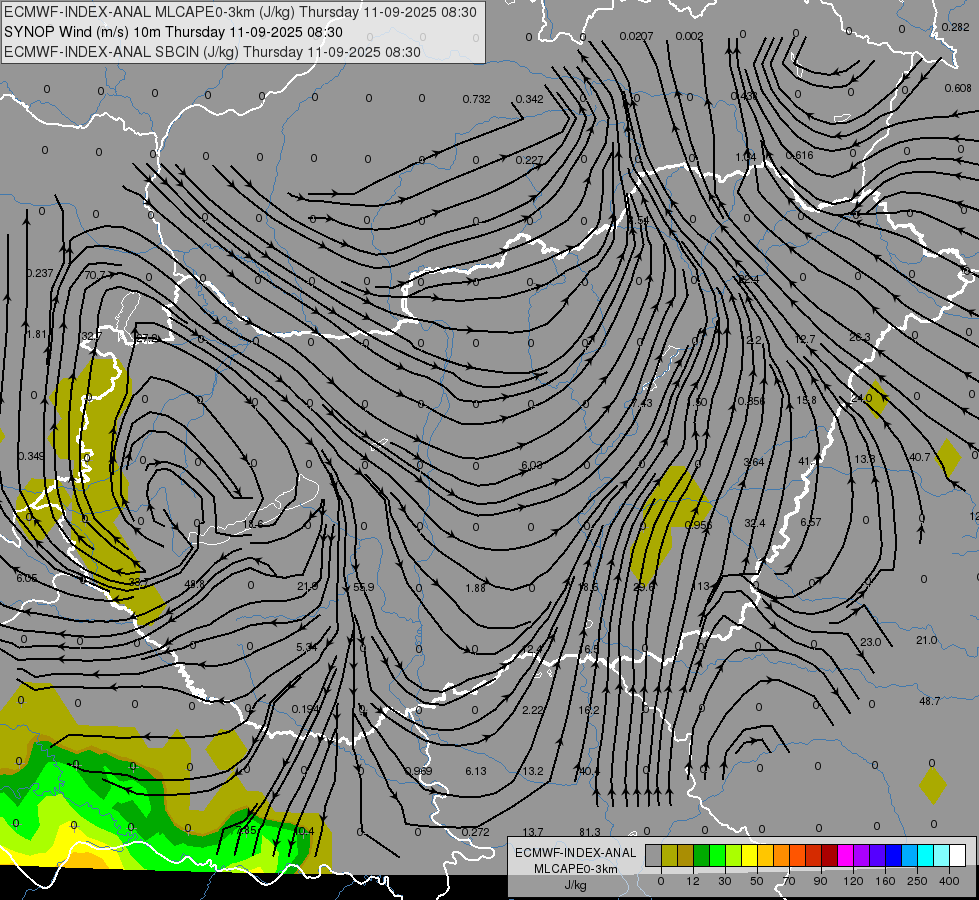979x900 pixels.
Task: Click the map value 7.85
Action: click(x=246, y=831)
